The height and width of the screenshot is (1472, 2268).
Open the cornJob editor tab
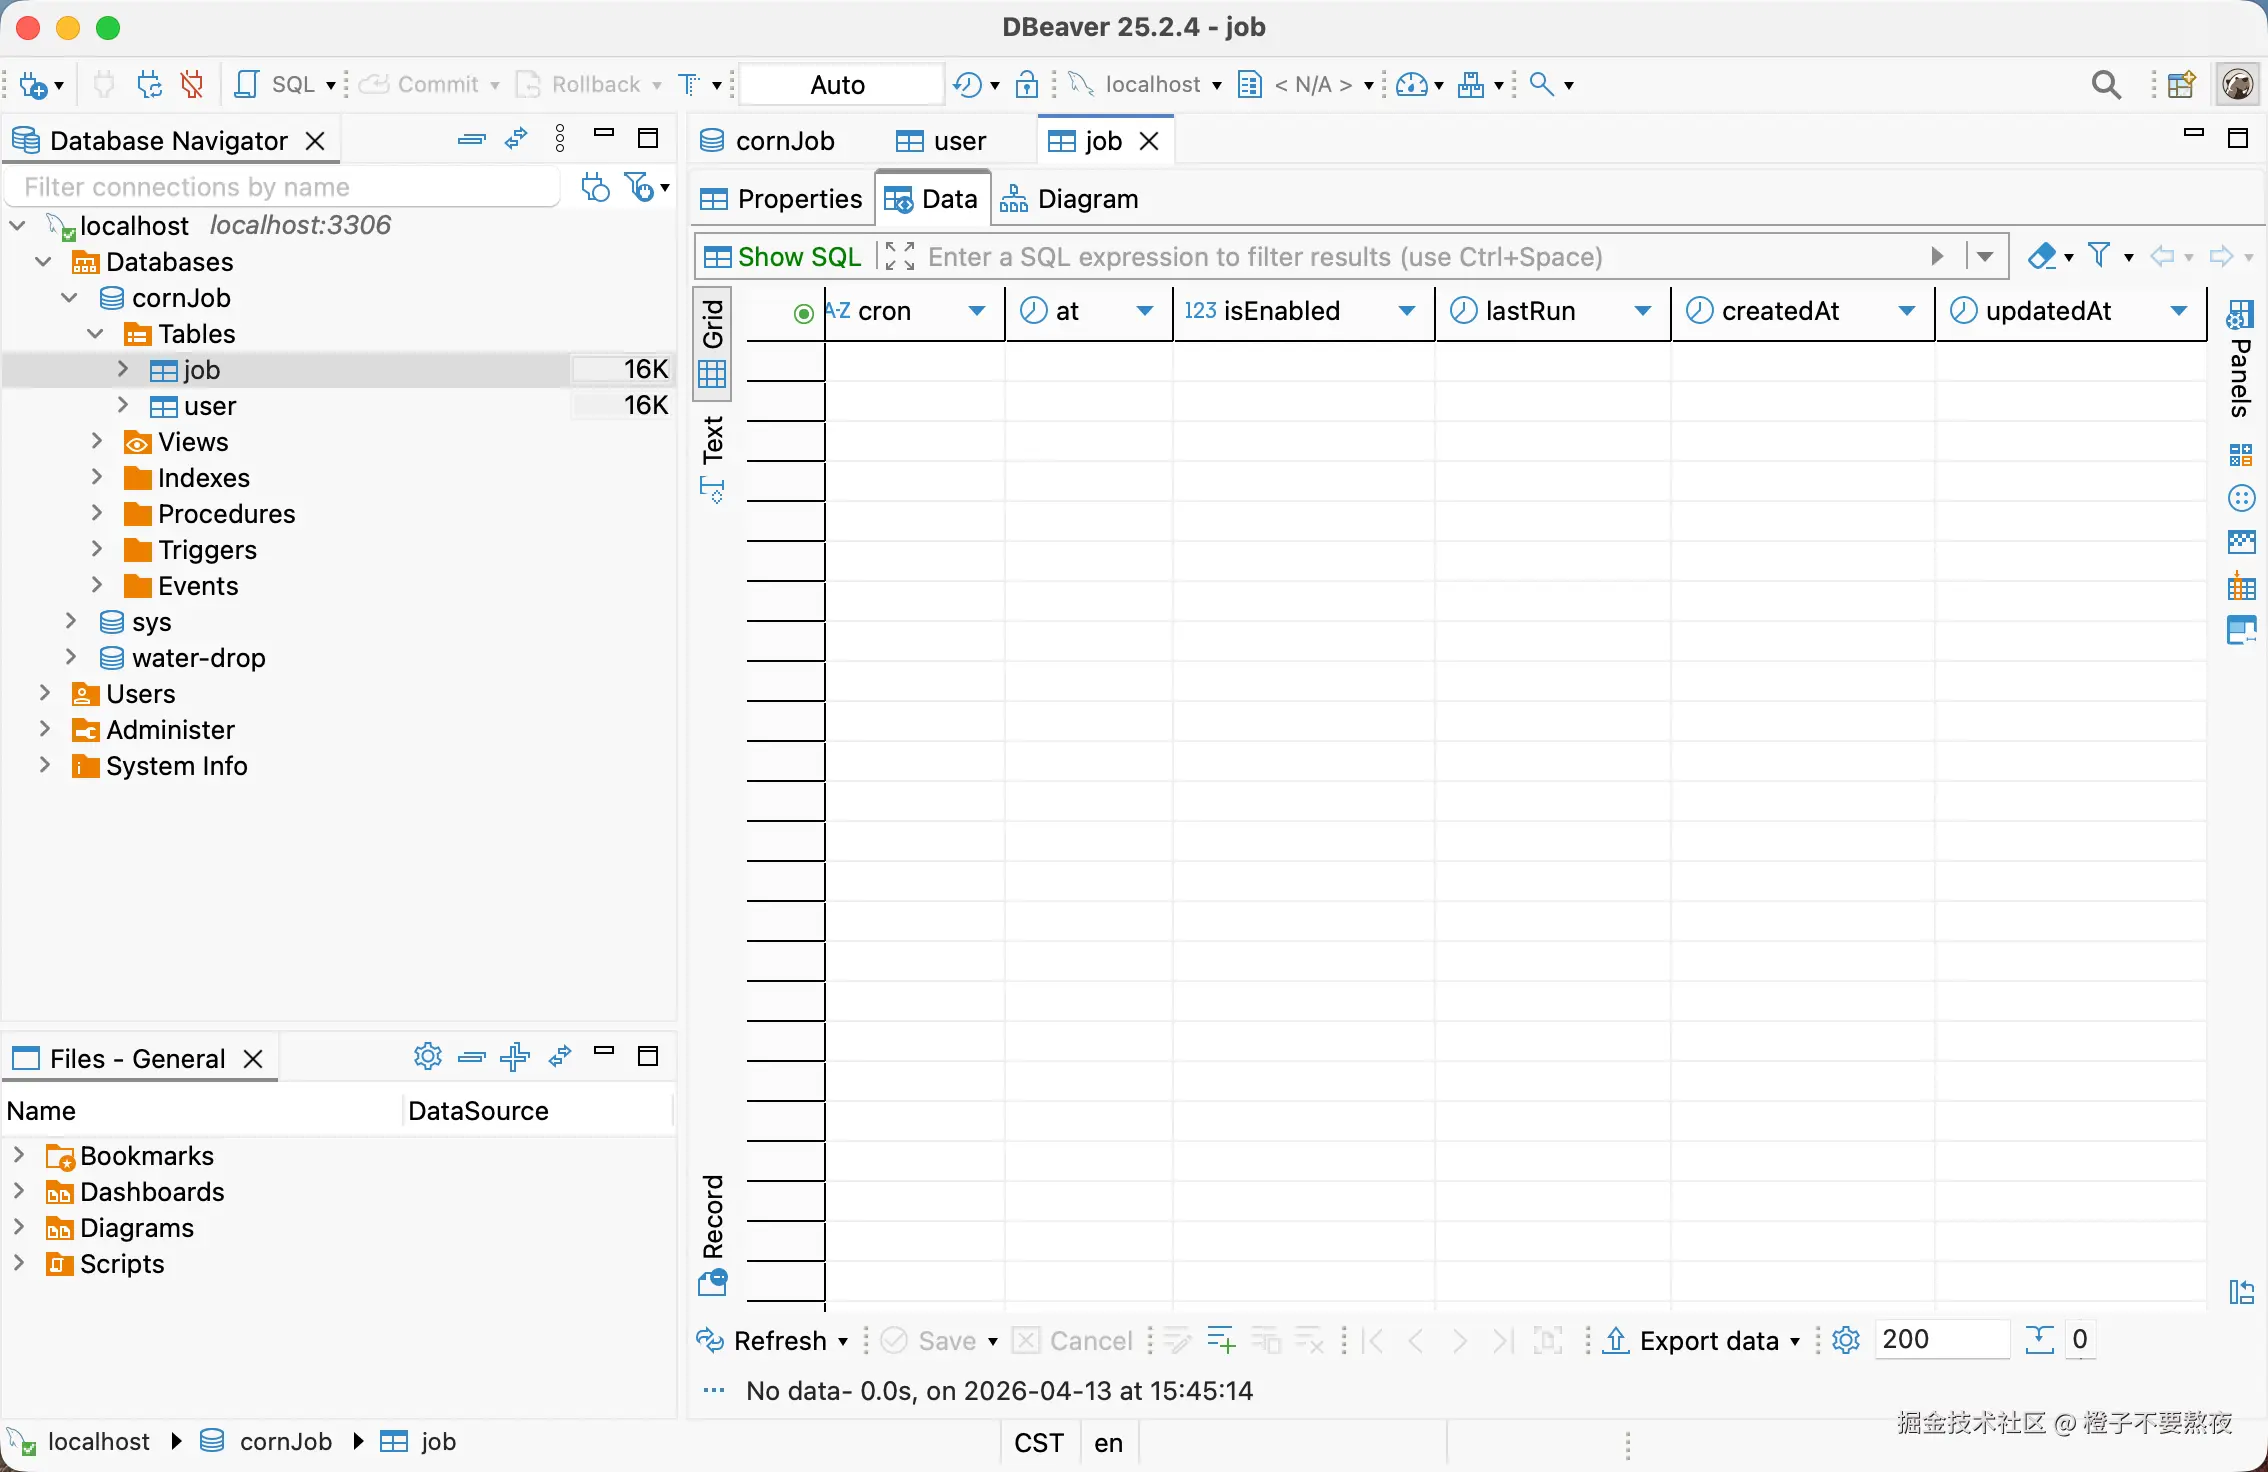pyautogui.click(x=768, y=141)
